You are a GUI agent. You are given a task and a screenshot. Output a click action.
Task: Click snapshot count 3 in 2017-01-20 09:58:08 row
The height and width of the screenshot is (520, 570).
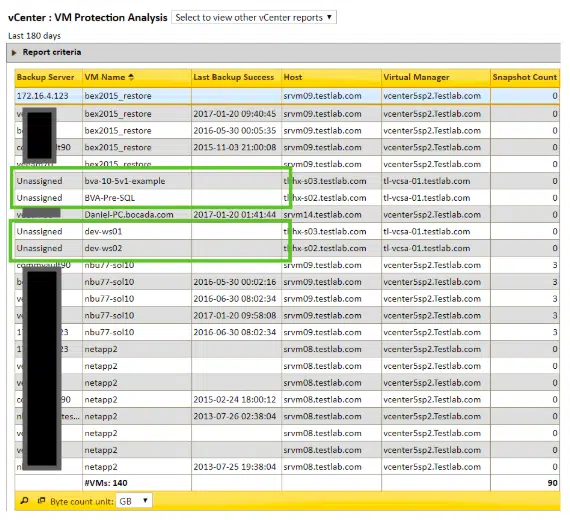point(555,315)
